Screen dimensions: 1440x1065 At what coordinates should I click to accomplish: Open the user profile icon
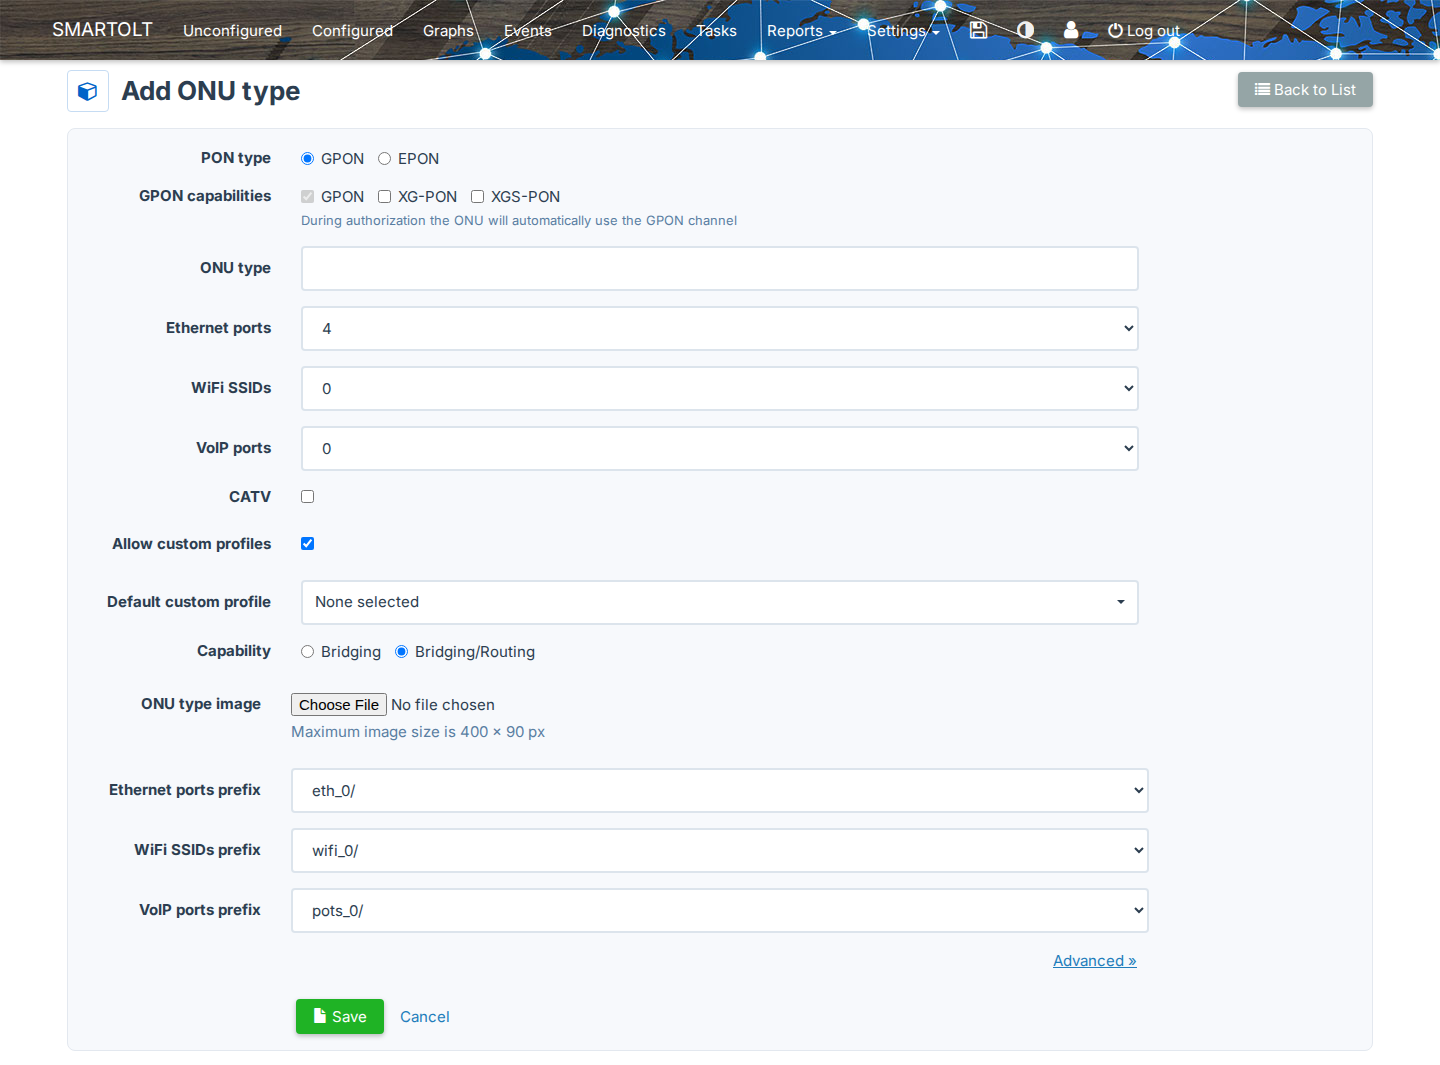coord(1071,30)
